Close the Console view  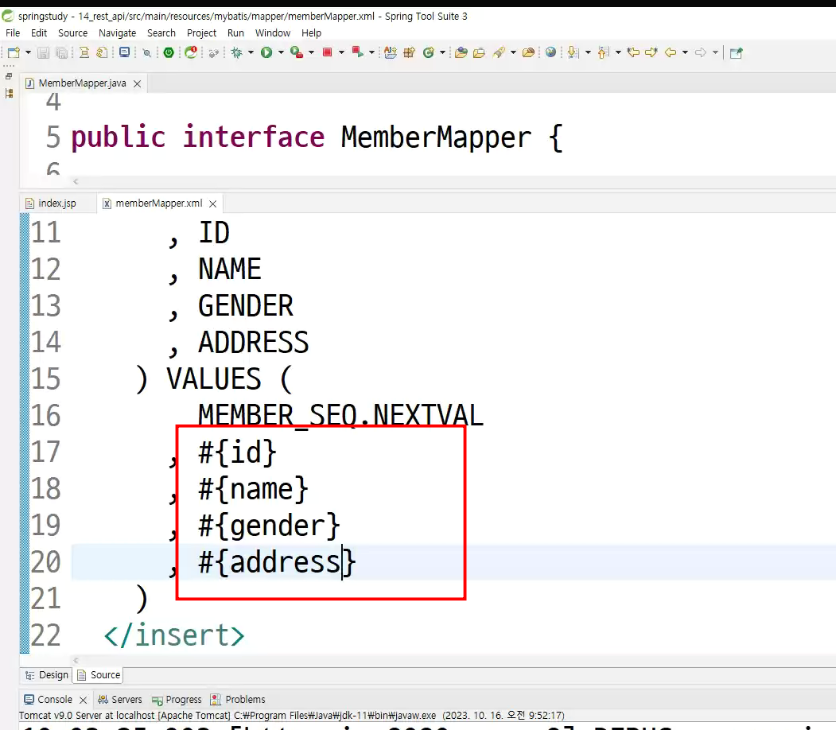(x=83, y=700)
